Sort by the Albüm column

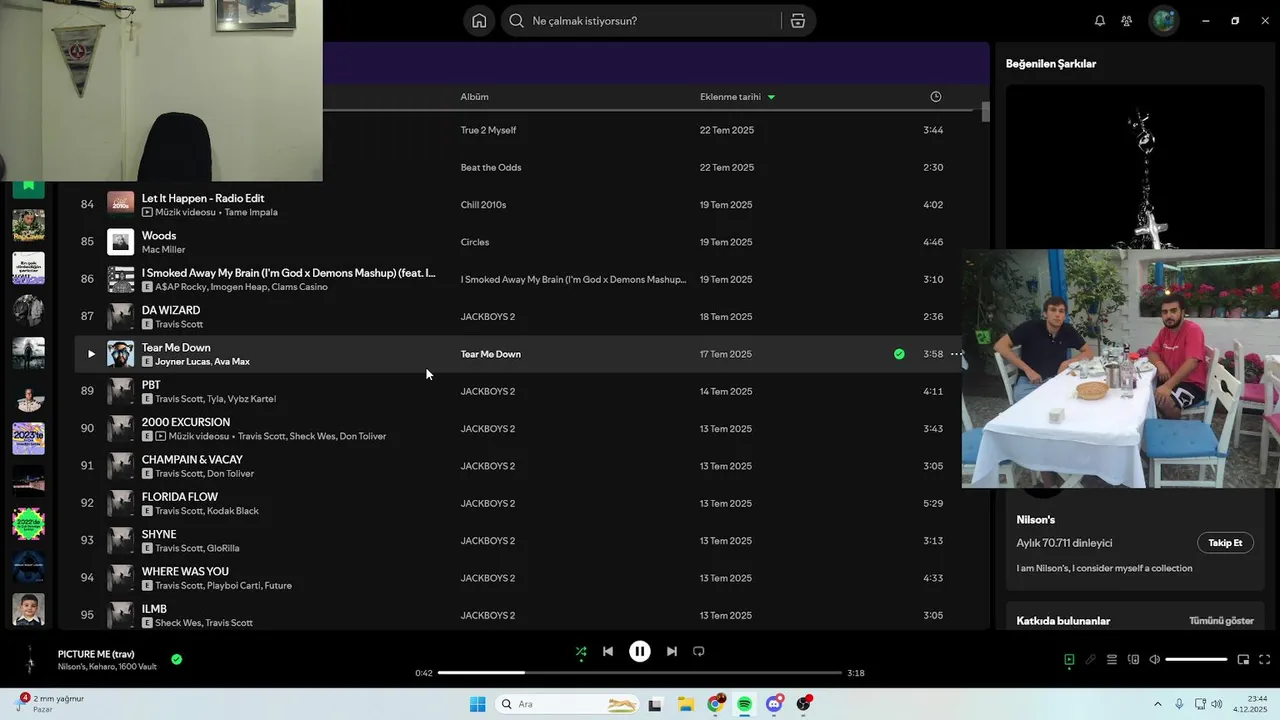[474, 97]
